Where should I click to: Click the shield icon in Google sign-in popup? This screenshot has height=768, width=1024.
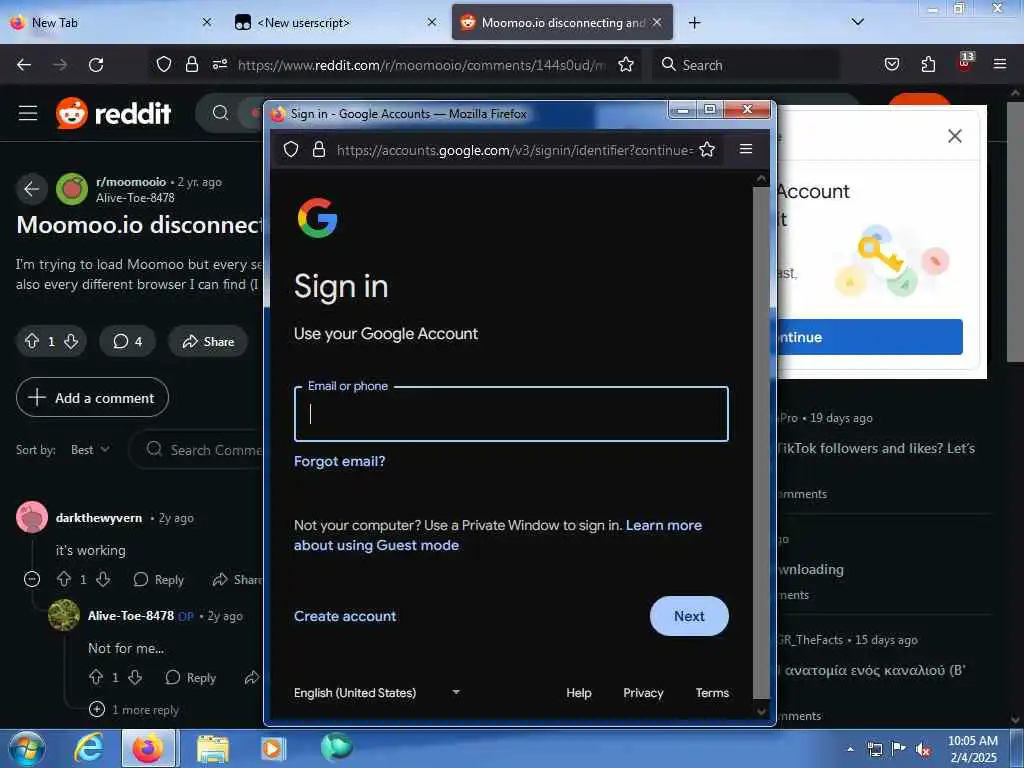pos(291,150)
